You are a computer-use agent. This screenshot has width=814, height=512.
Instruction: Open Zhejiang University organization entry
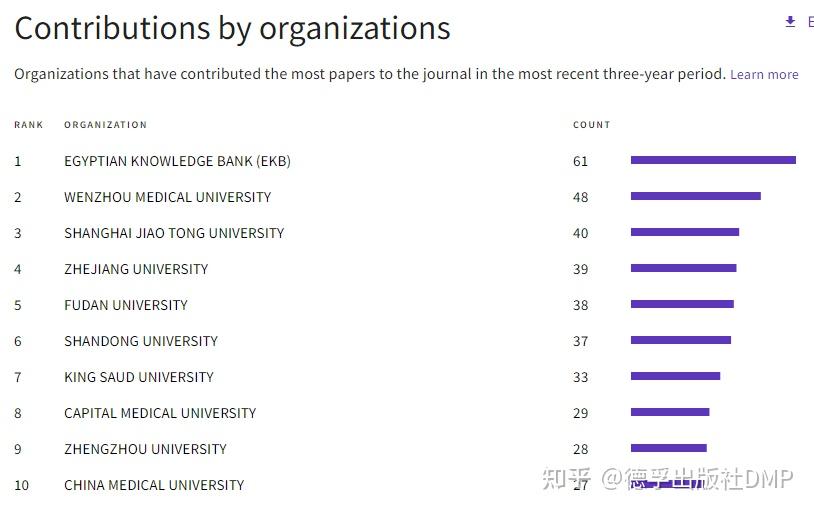(136, 269)
